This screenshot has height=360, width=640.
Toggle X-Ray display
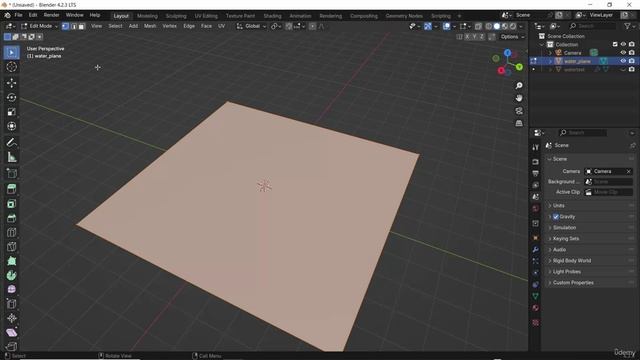click(478, 26)
